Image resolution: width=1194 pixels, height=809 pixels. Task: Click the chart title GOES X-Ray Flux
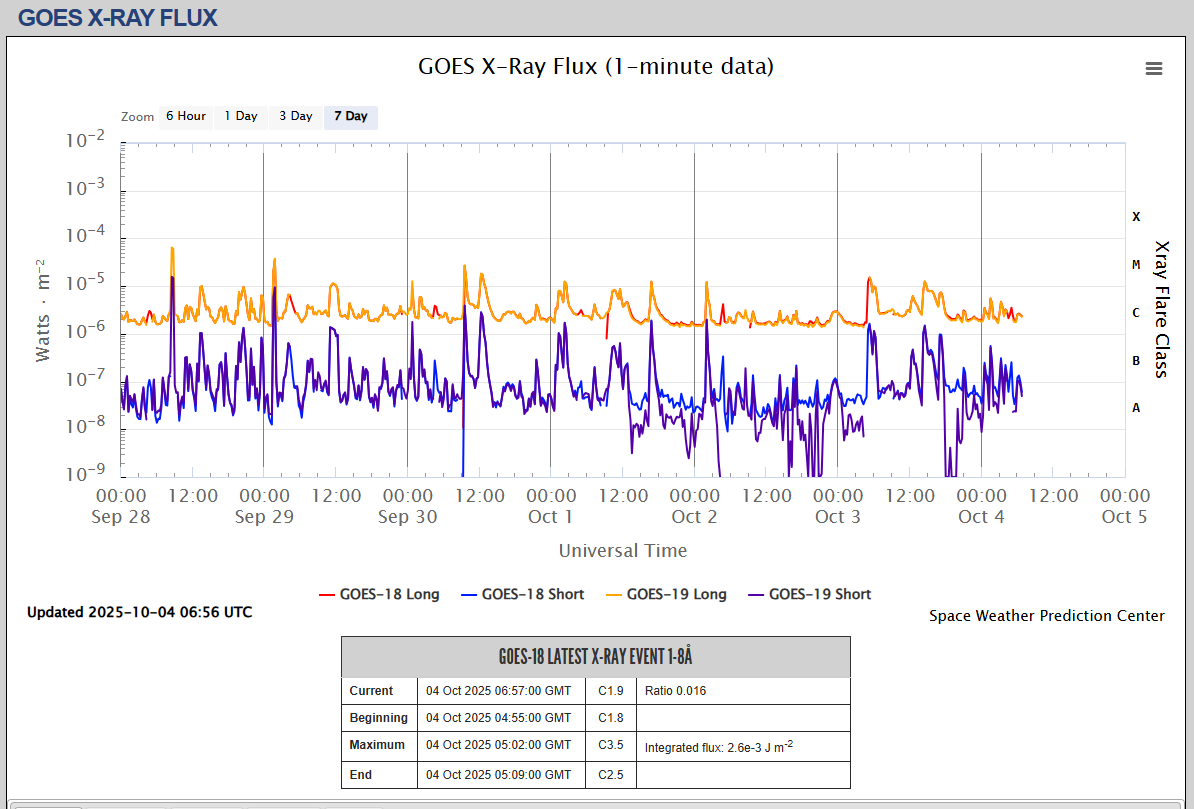pos(595,67)
